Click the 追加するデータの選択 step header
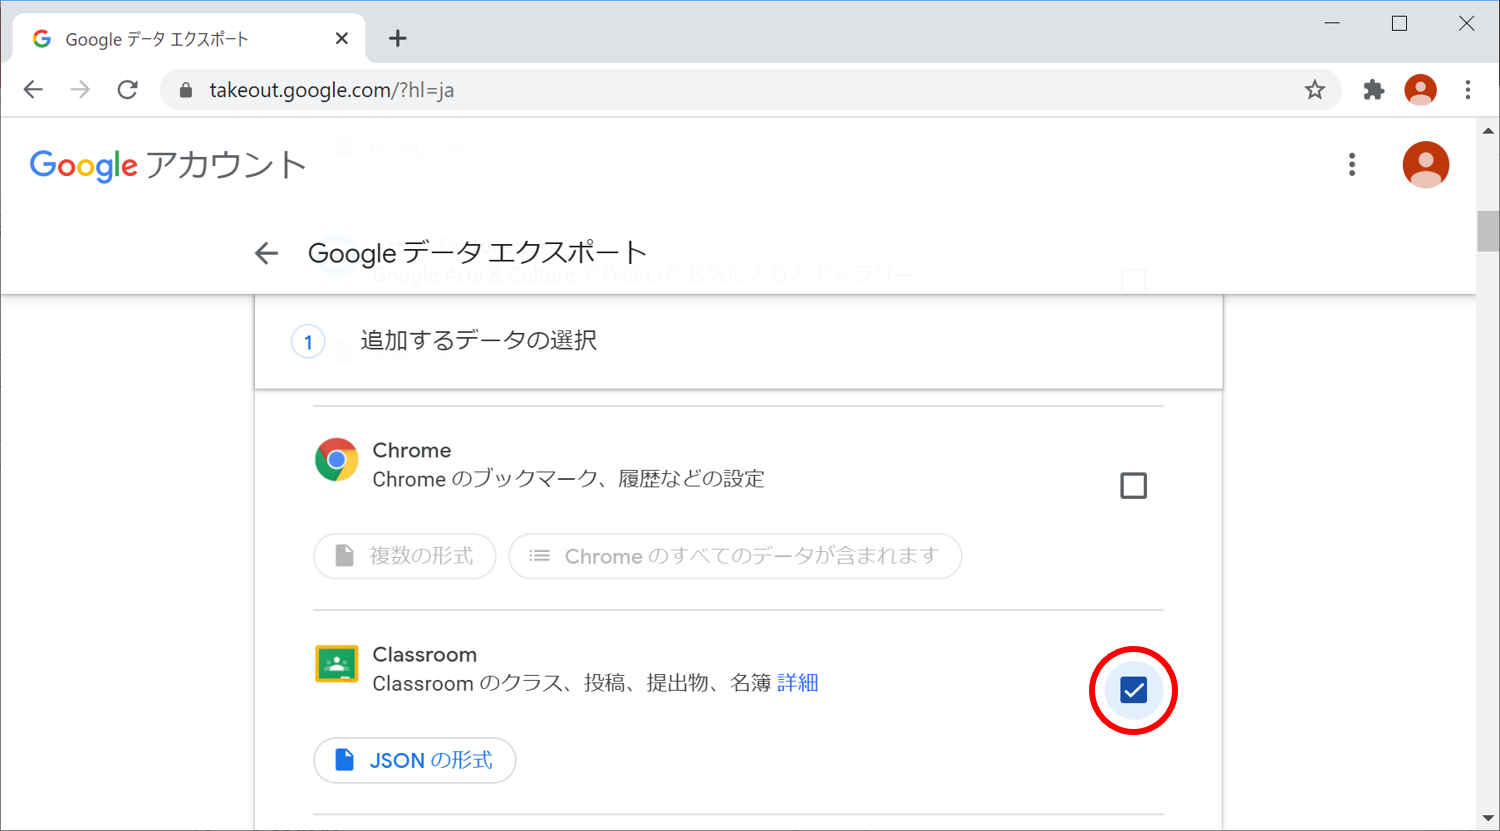 point(739,341)
